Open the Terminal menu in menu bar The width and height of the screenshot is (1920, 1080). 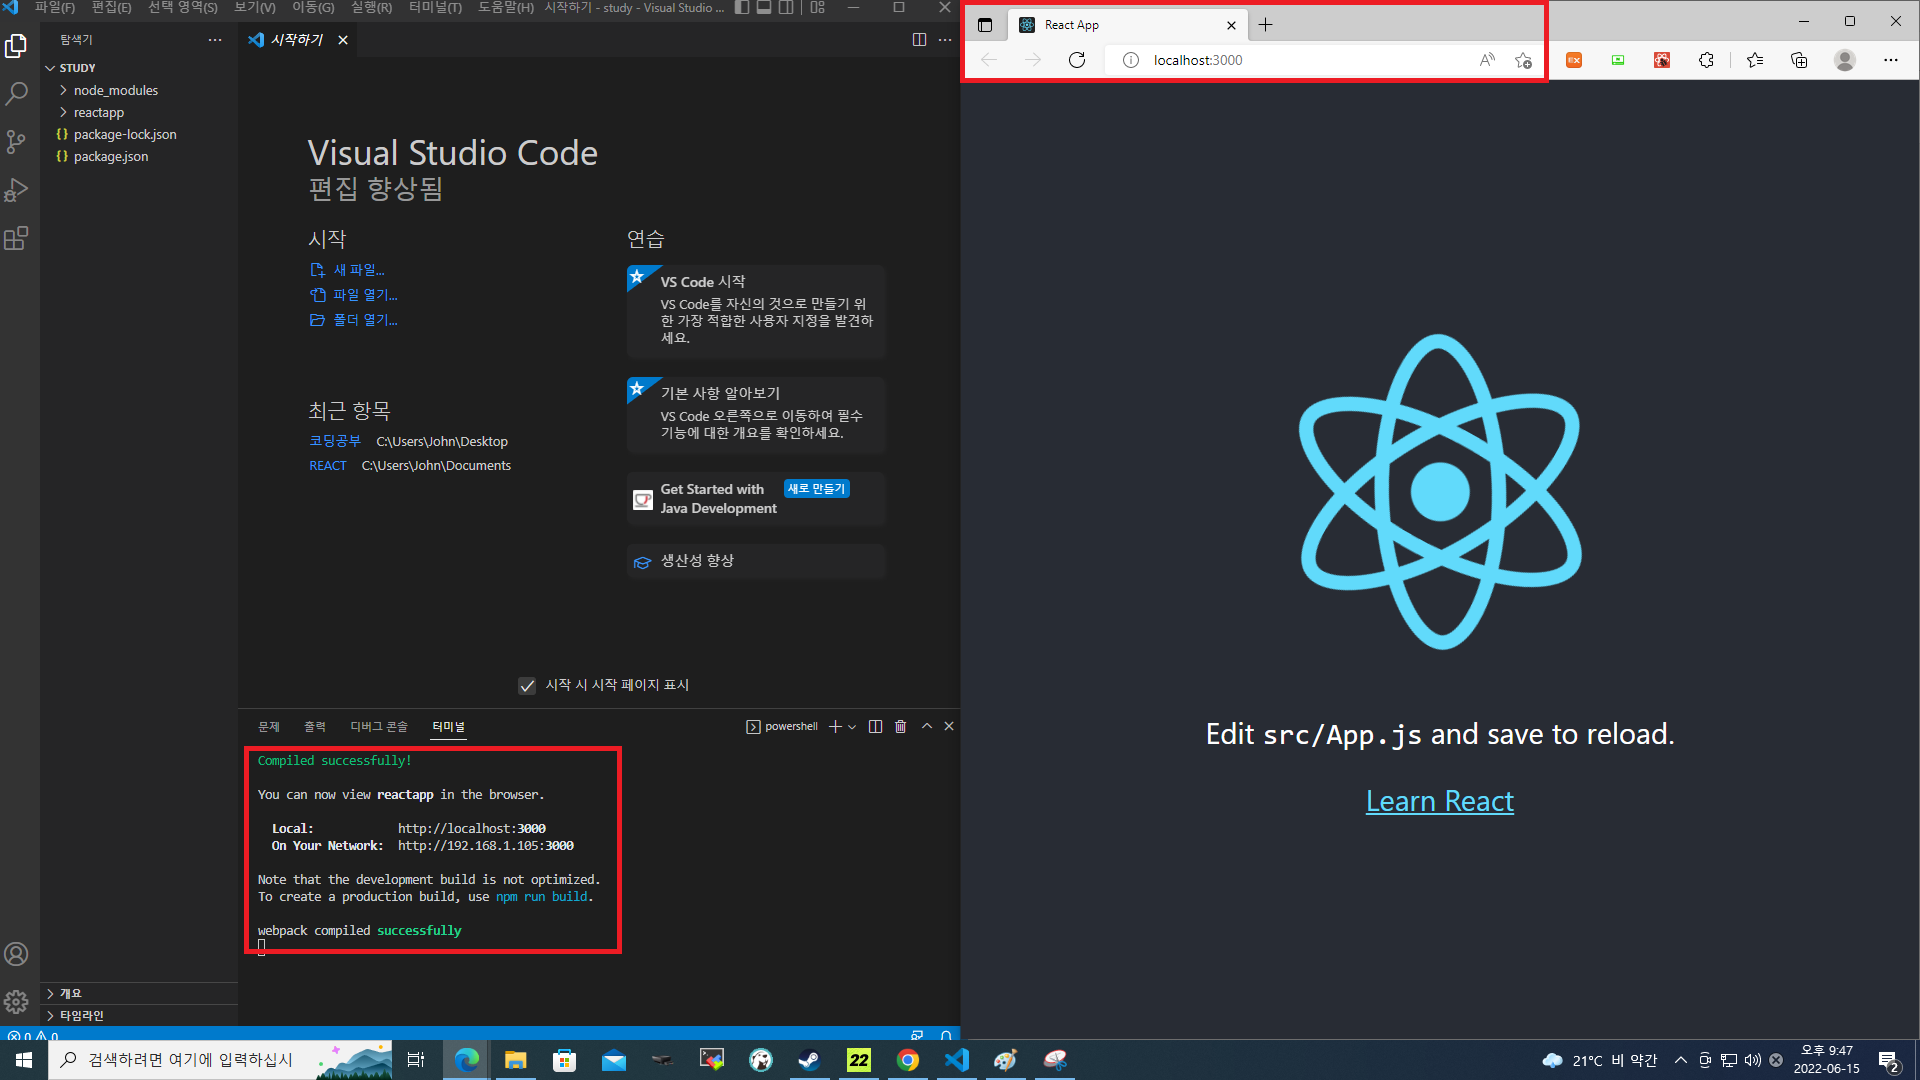pos(434,8)
